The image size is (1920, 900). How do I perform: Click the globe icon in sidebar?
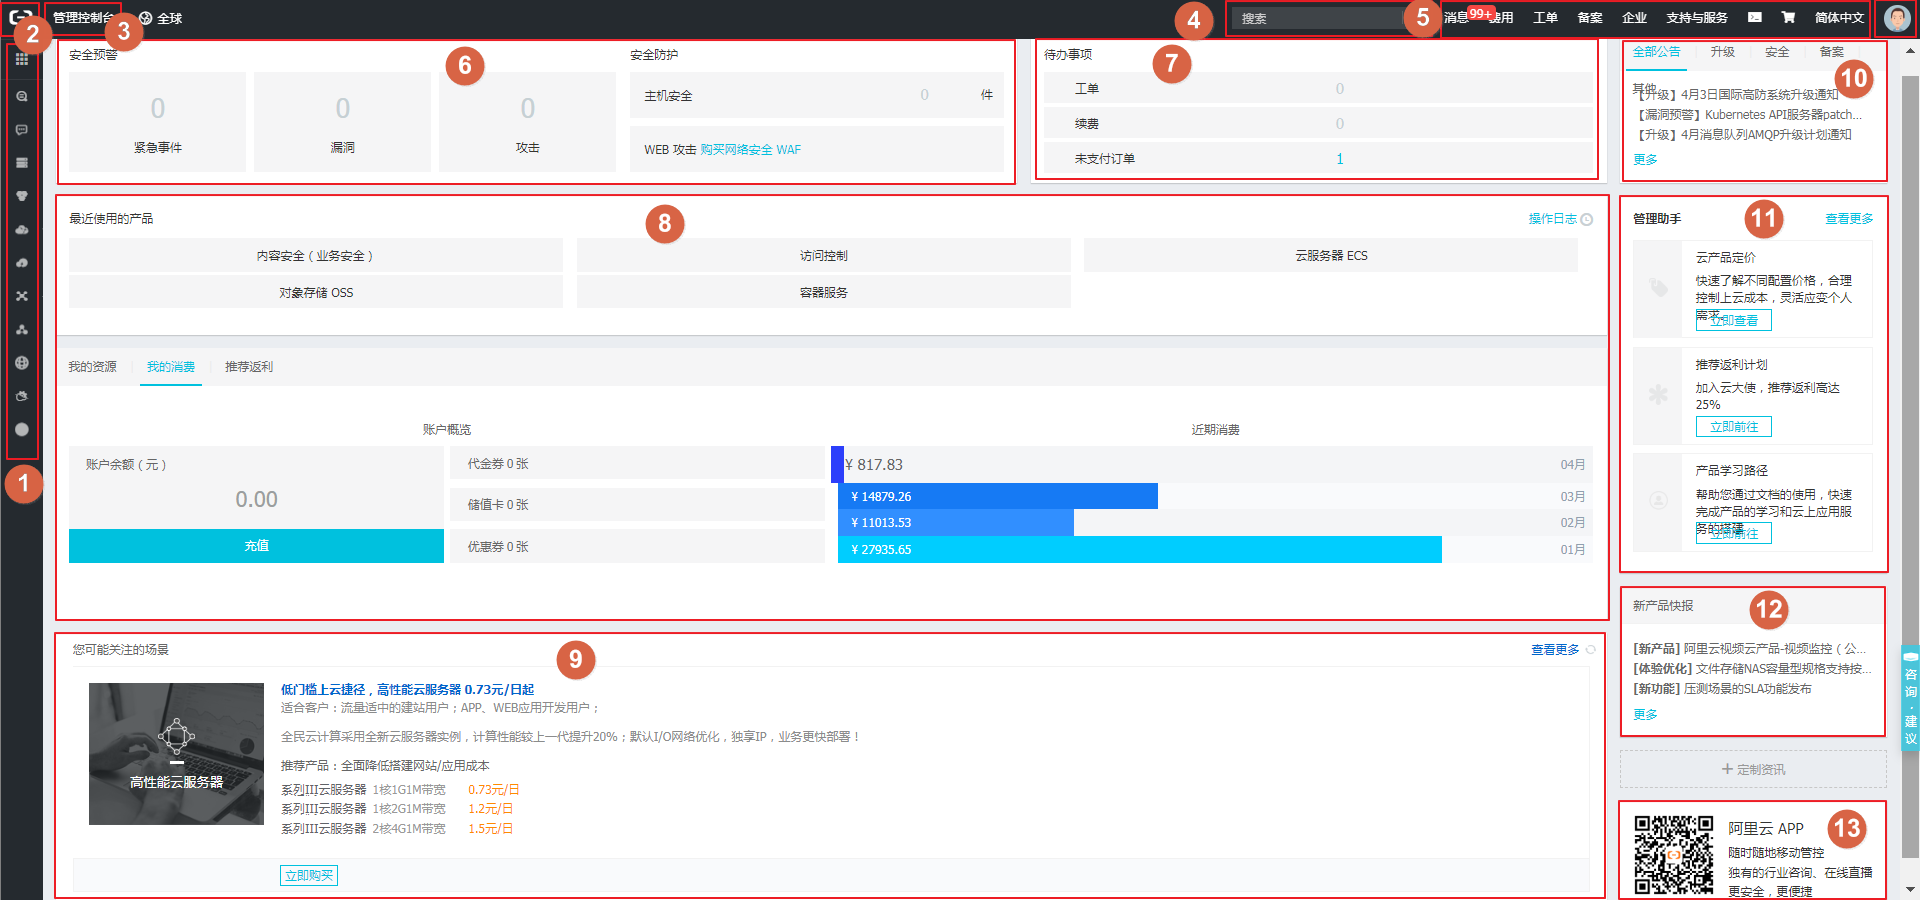(22, 363)
